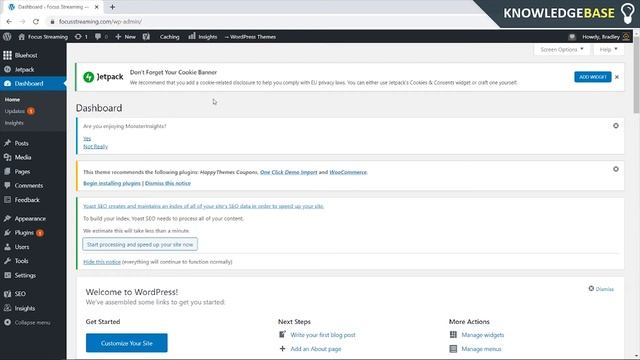Image resolution: width=640 pixels, height=360 pixels.
Task: Expand the Help dropdown tab
Action: [608, 49]
